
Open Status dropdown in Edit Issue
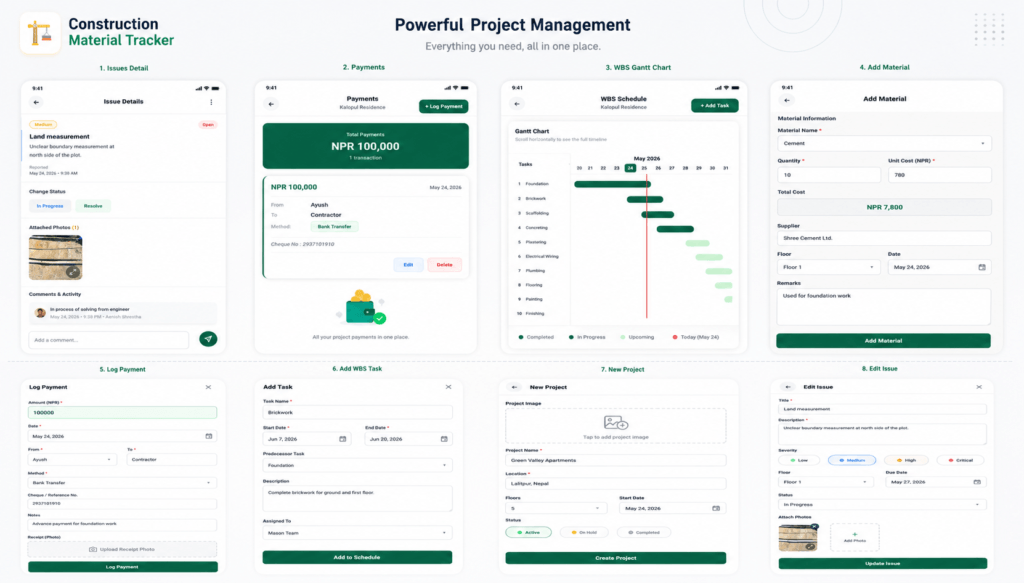882,505
